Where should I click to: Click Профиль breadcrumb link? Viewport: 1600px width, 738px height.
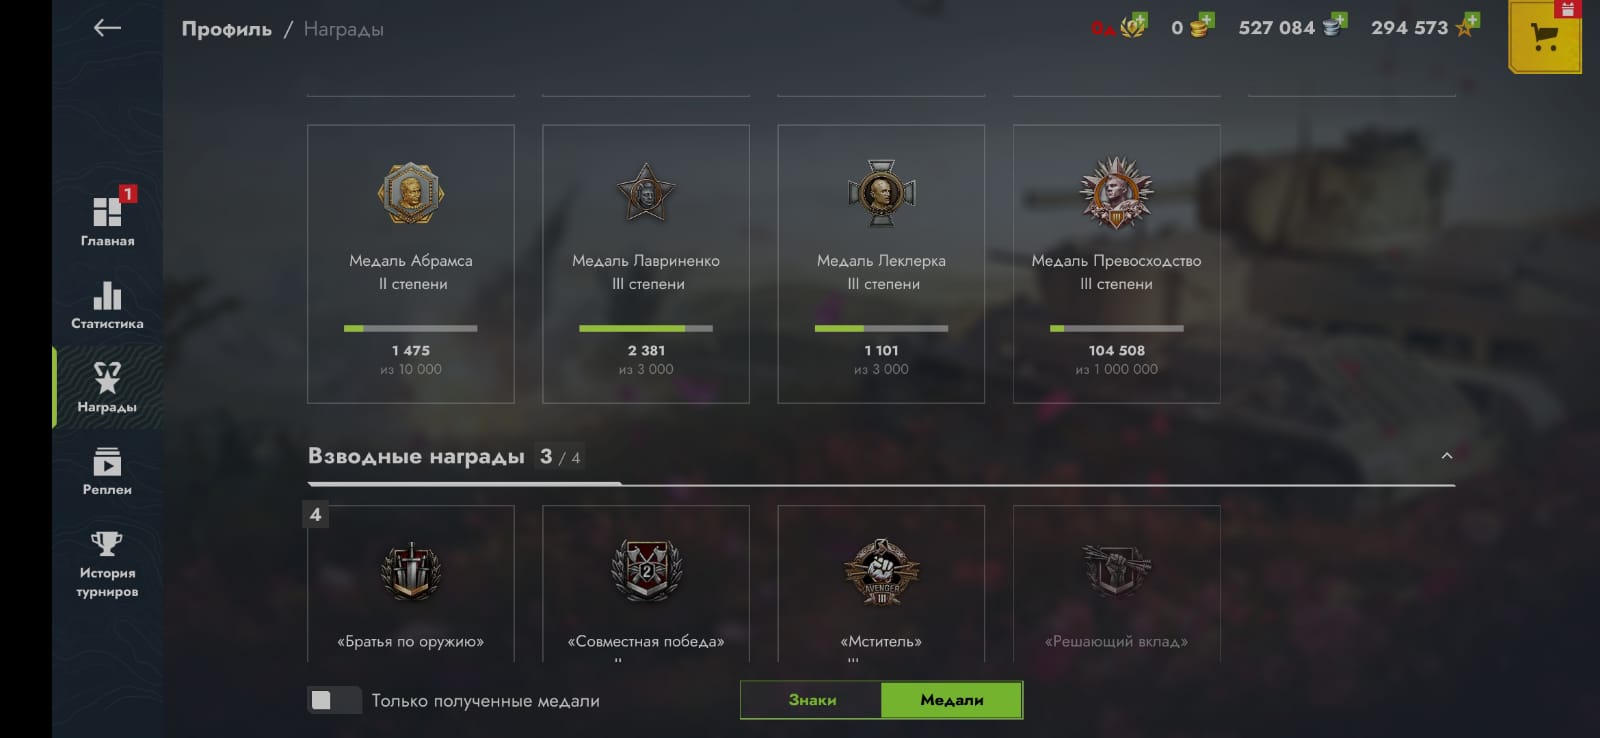click(x=227, y=29)
